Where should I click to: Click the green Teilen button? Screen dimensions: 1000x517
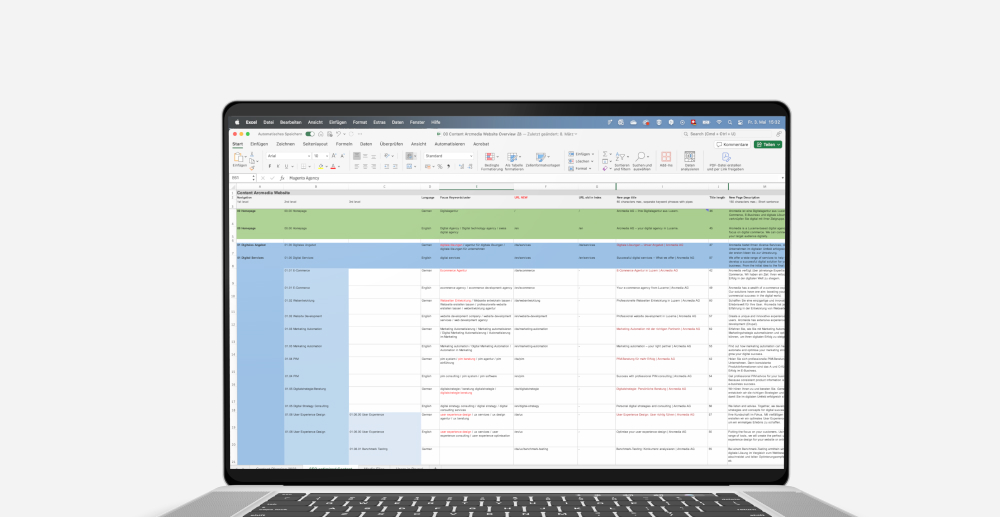coord(767,144)
